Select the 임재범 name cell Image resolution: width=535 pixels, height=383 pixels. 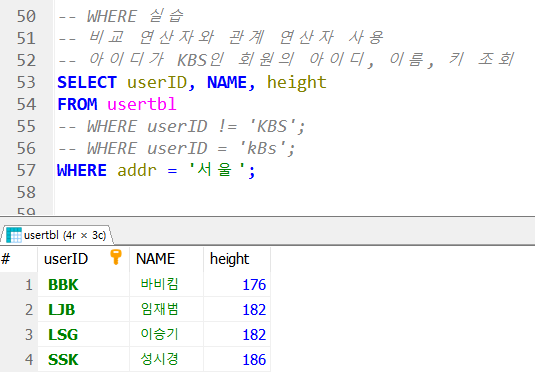click(167, 310)
